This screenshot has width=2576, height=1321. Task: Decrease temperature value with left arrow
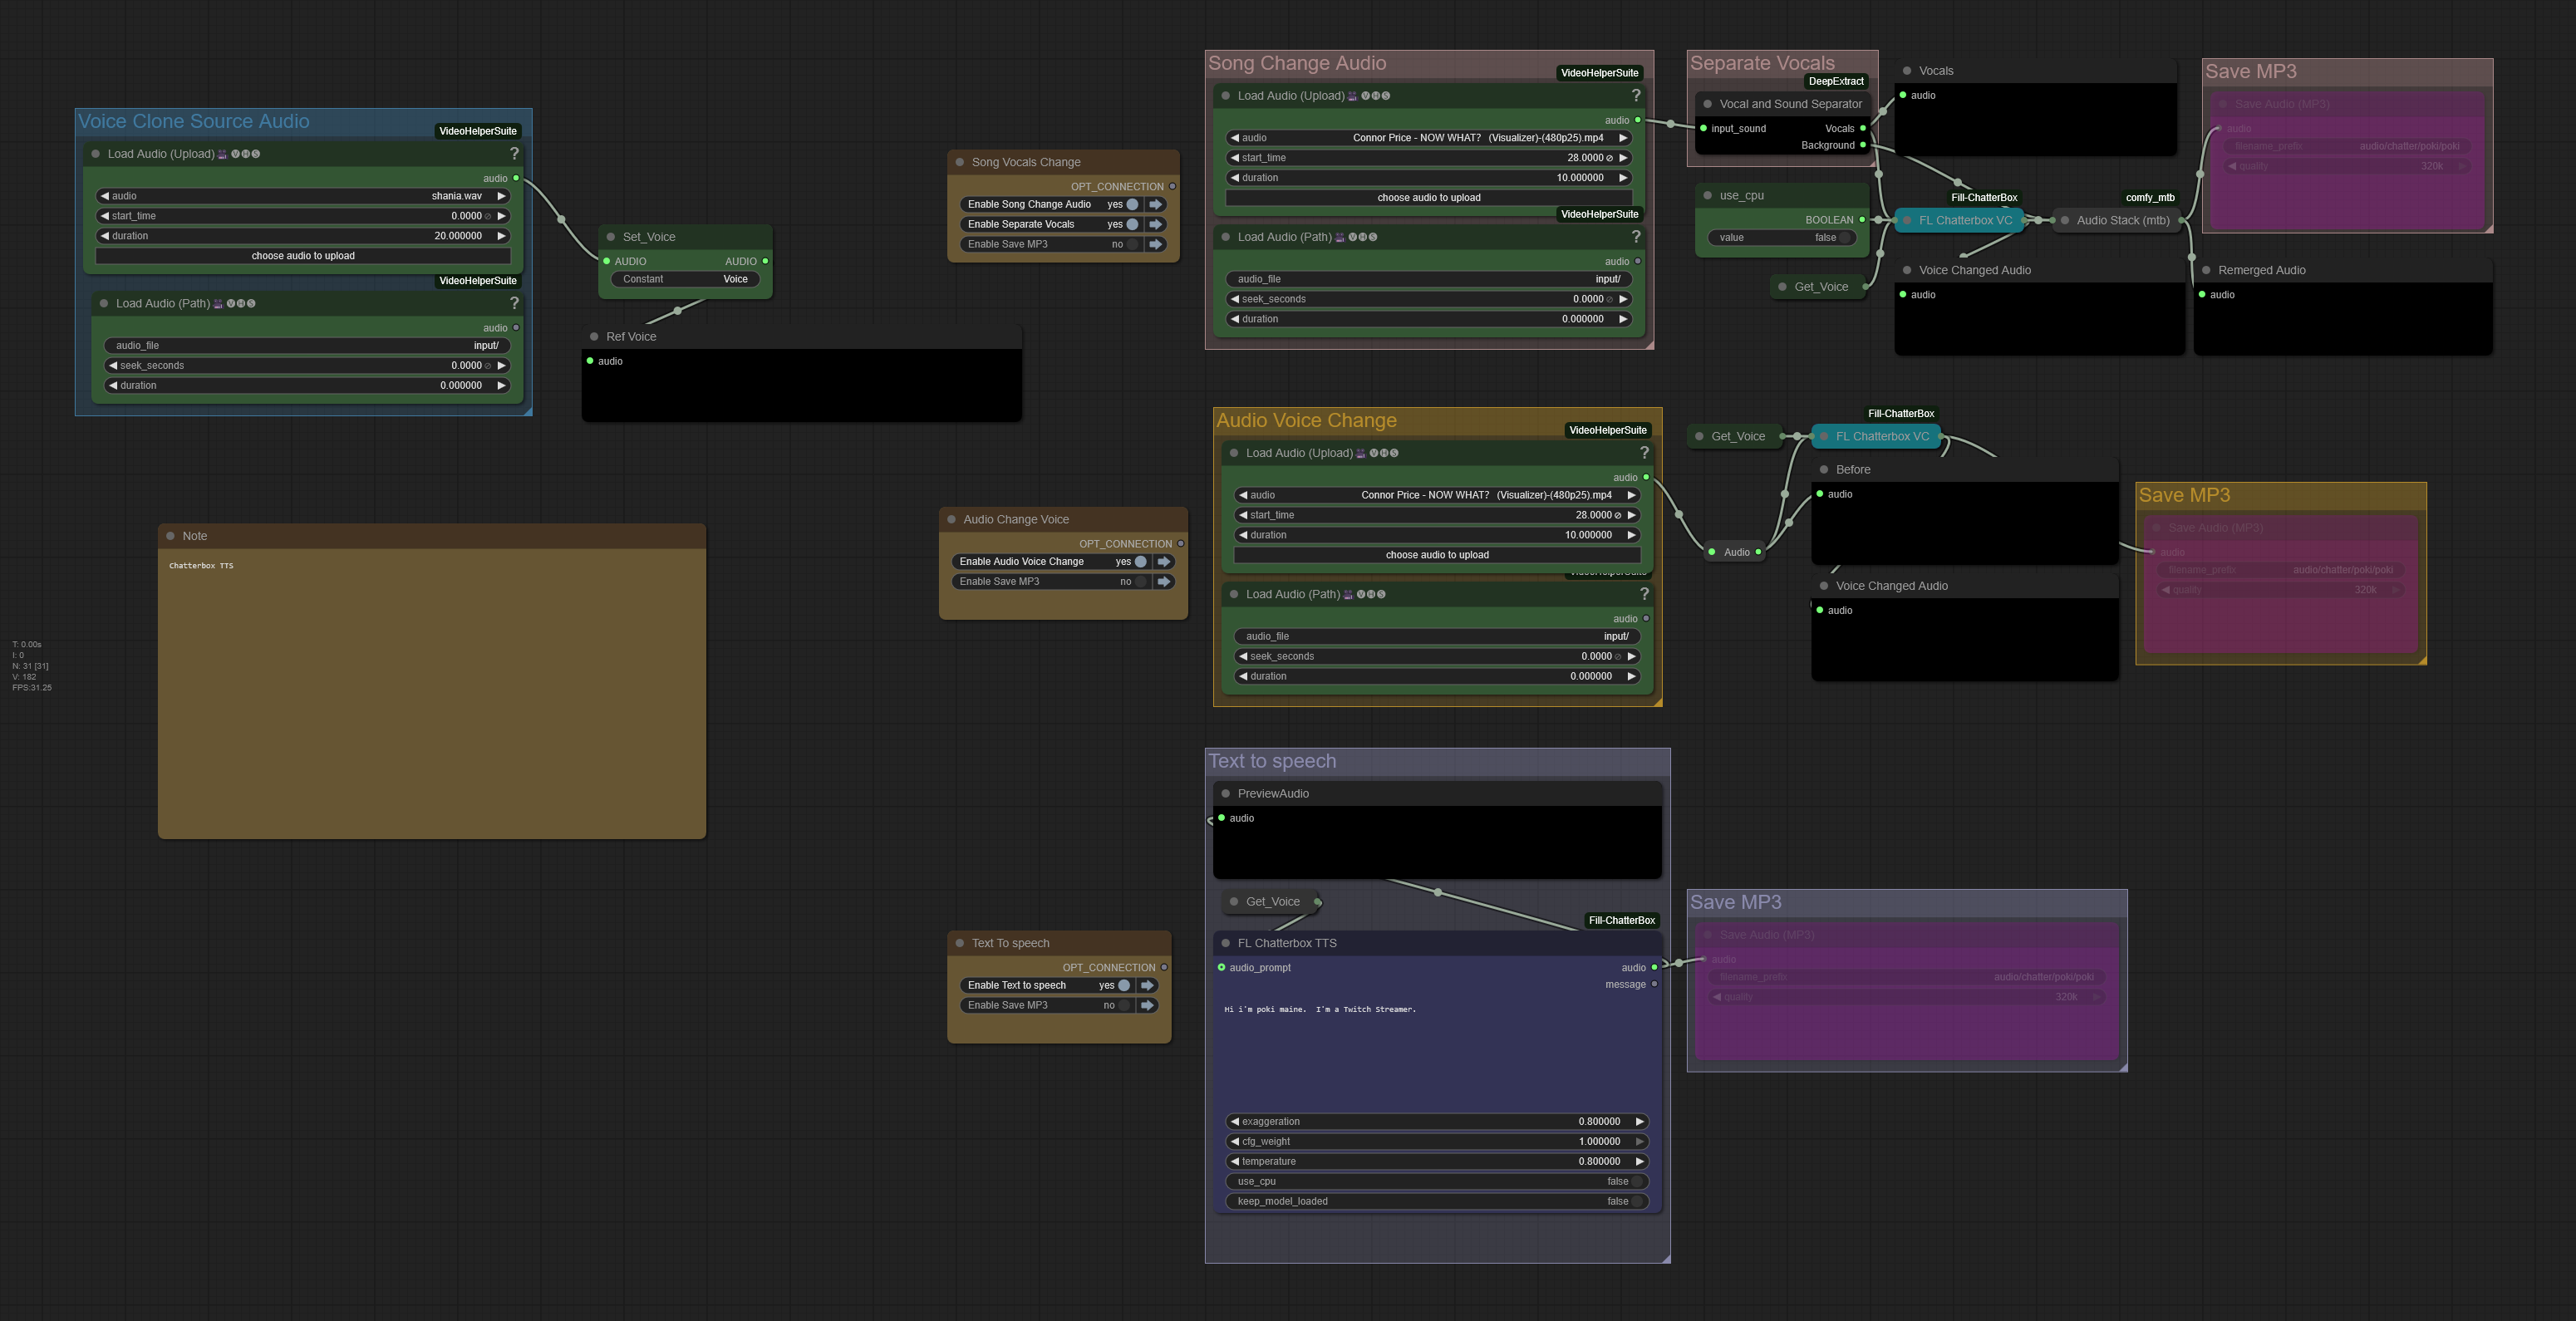1235,1162
